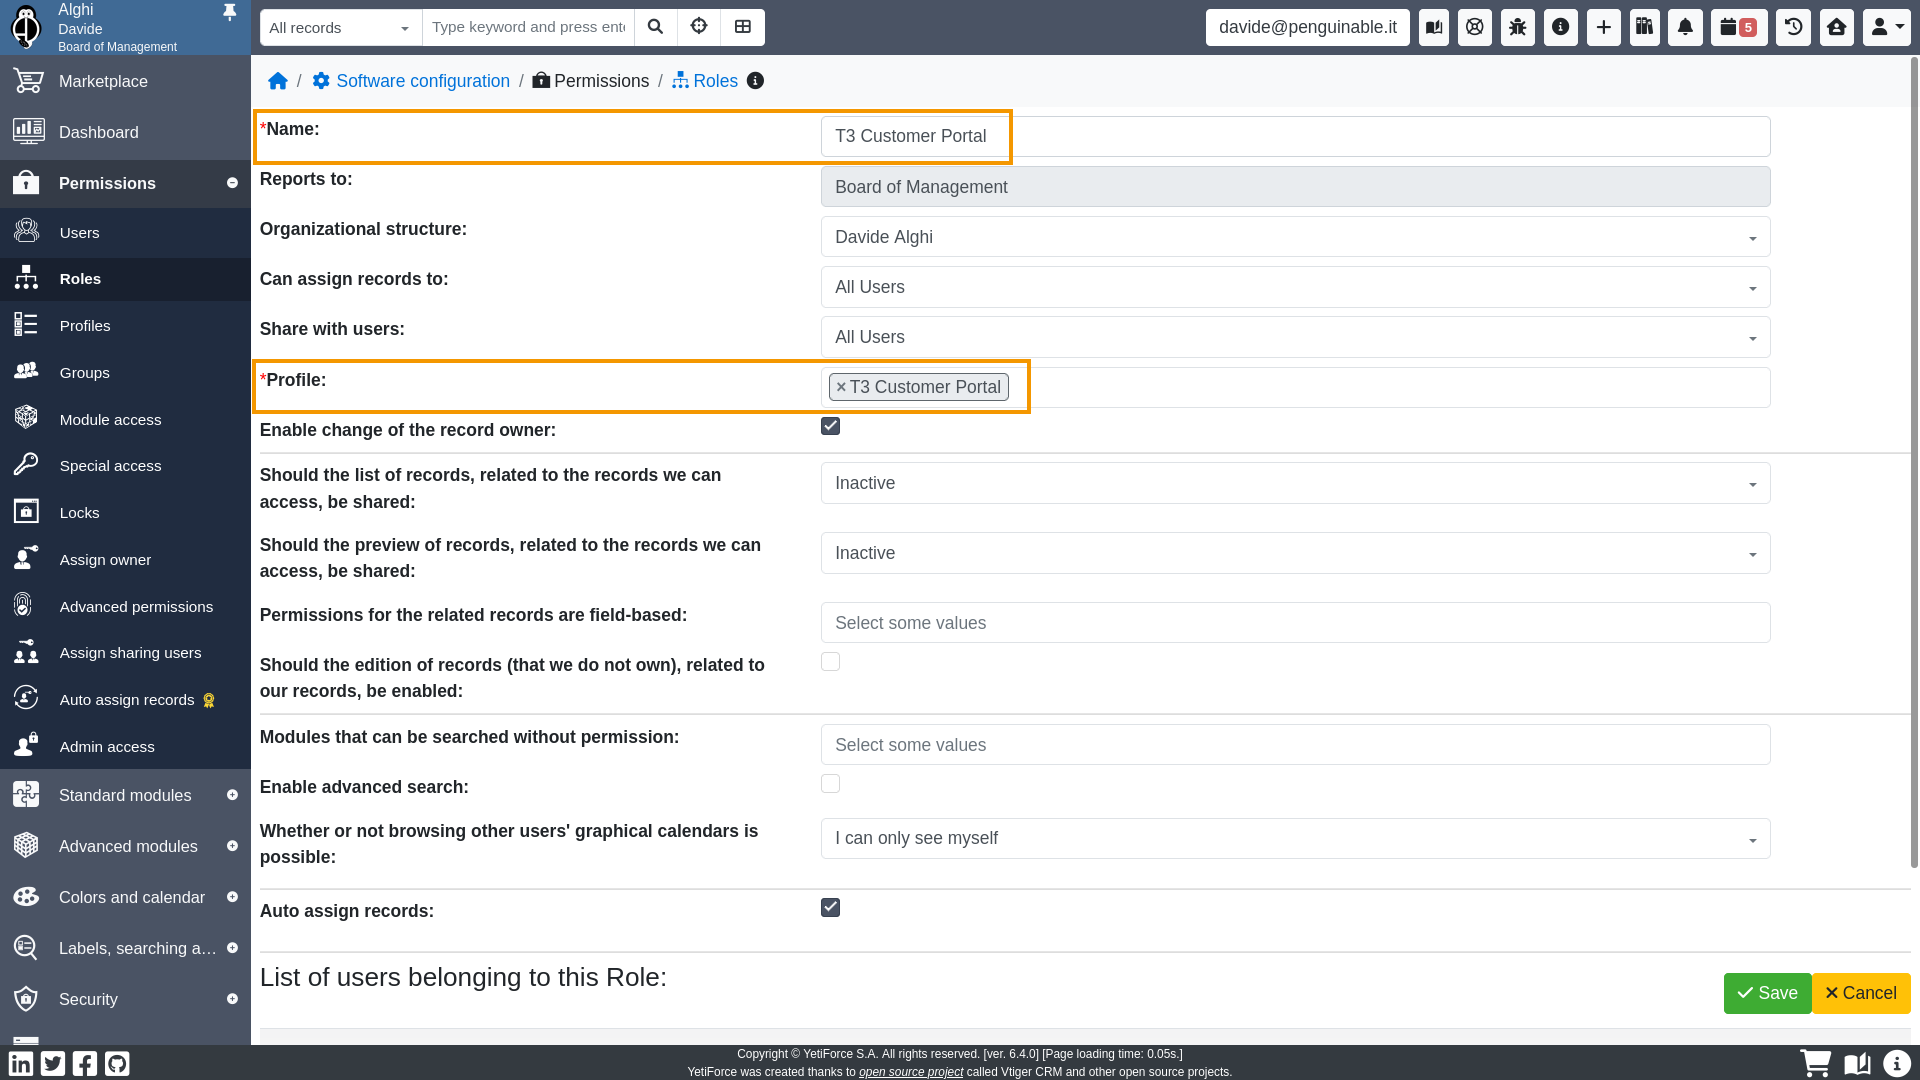This screenshot has width=1920, height=1080.
Task: Open the calendar reminders icon with badge 5
Action: coord(1738,27)
